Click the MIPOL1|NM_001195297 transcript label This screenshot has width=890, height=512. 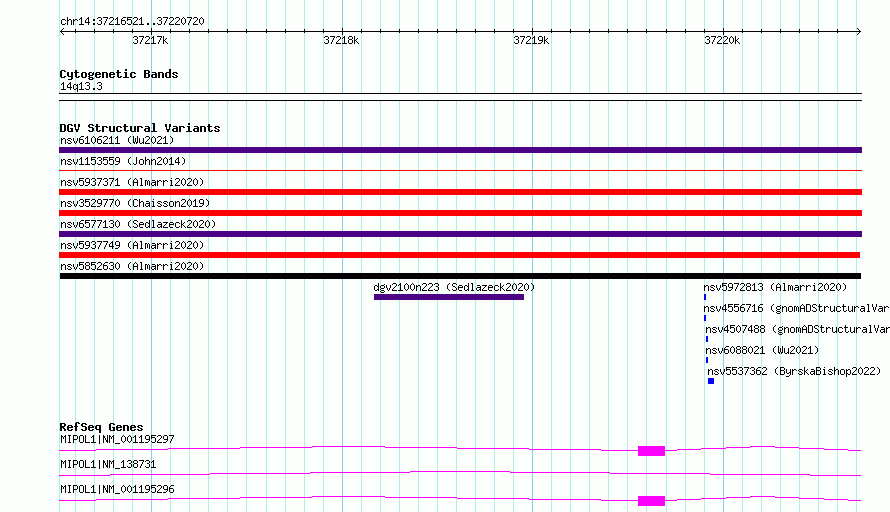coord(117,439)
